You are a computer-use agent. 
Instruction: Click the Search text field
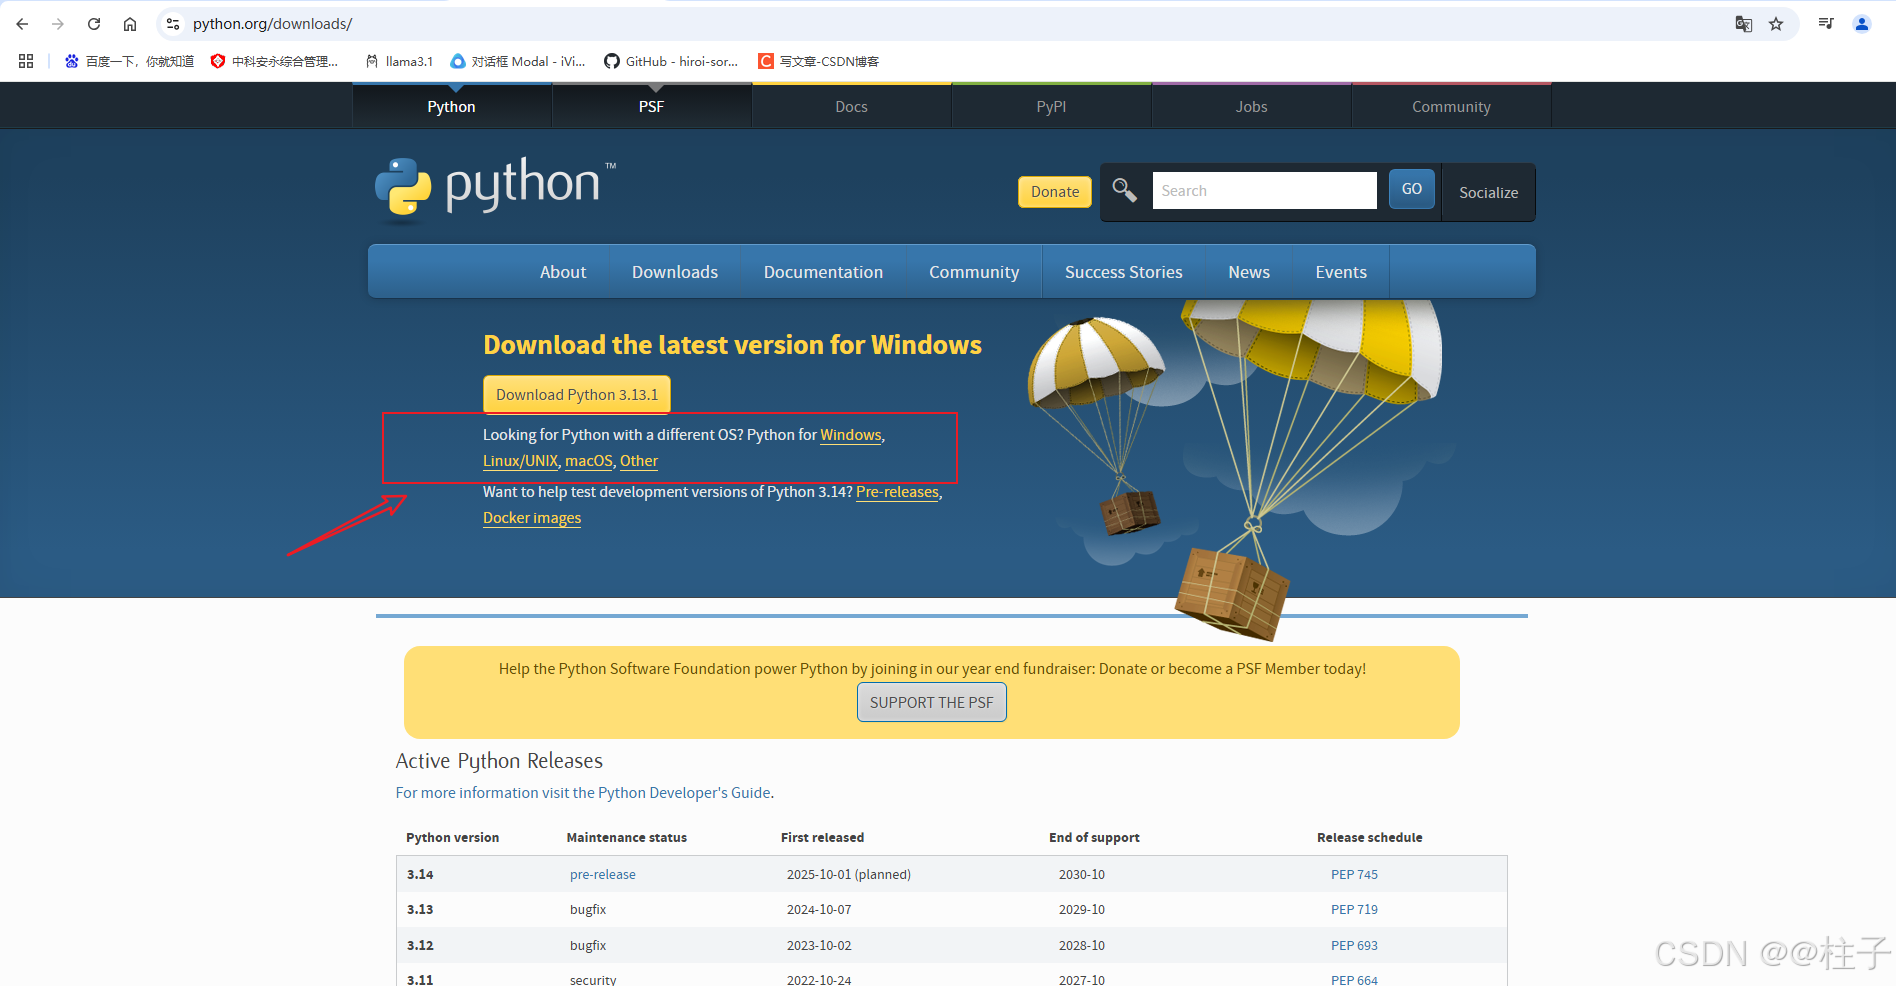coord(1264,190)
